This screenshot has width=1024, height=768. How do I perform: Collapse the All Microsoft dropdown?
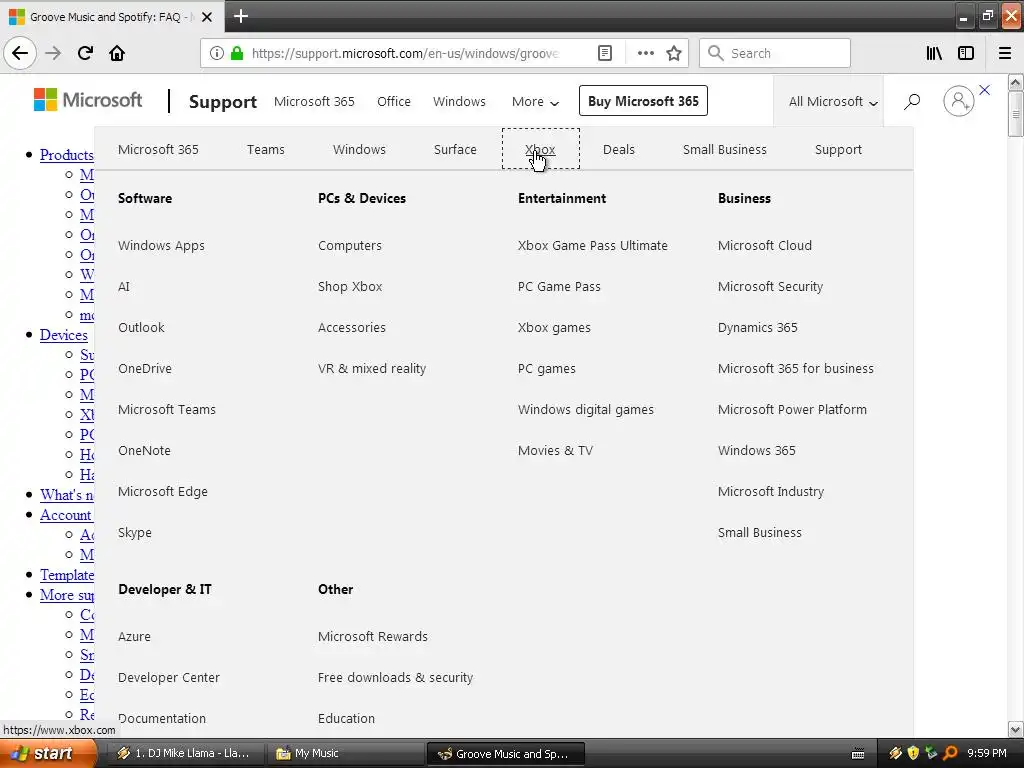point(833,101)
